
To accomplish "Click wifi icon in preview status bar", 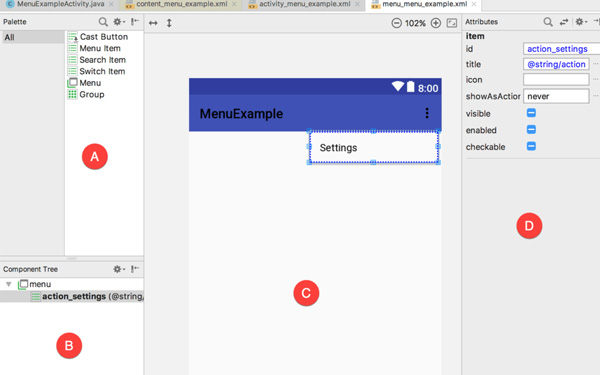I will point(398,86).
